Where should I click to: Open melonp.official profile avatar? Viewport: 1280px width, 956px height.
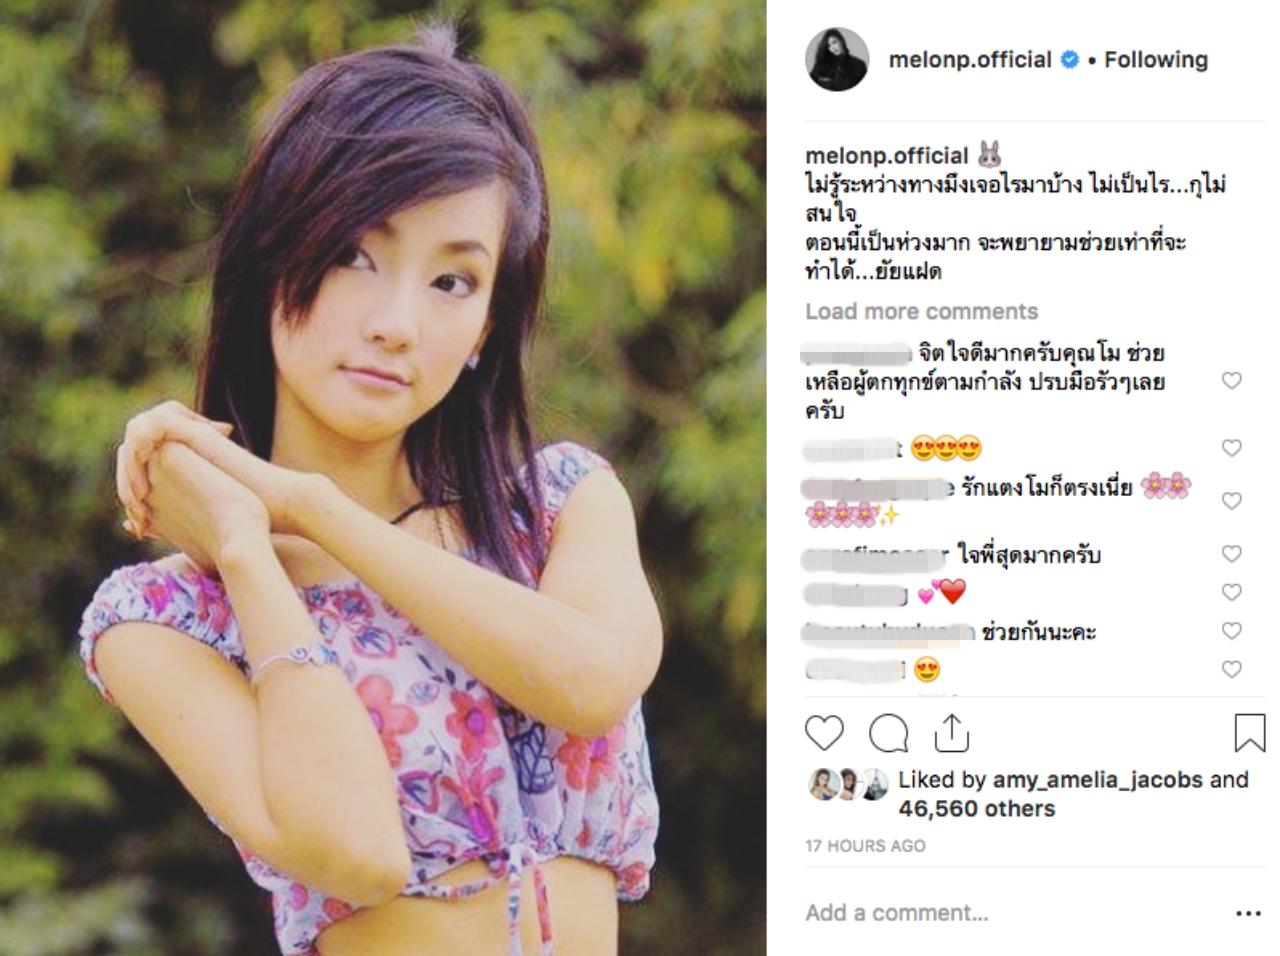(x=837, y=60)
